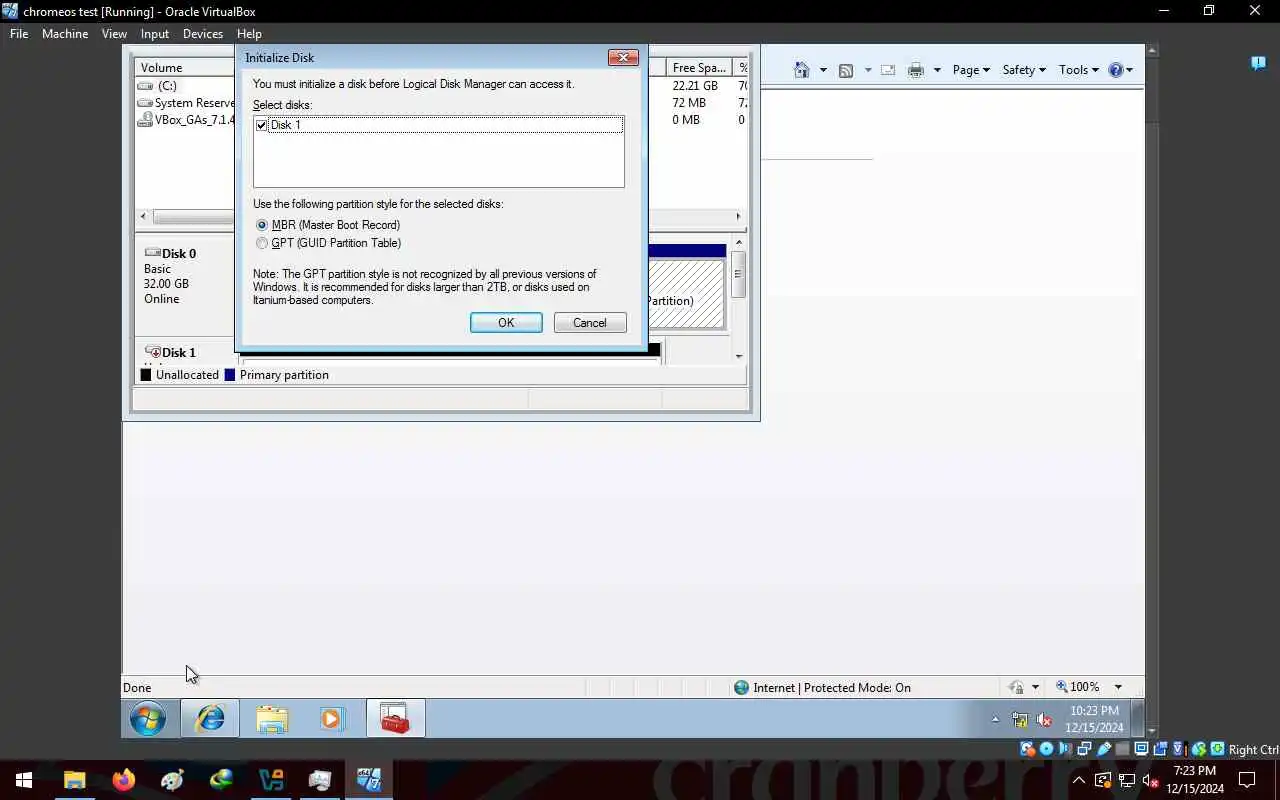Open the Help icon dropdown arrow
The width and height of the screenshot is (1280, 800).
coord(1130,70)
